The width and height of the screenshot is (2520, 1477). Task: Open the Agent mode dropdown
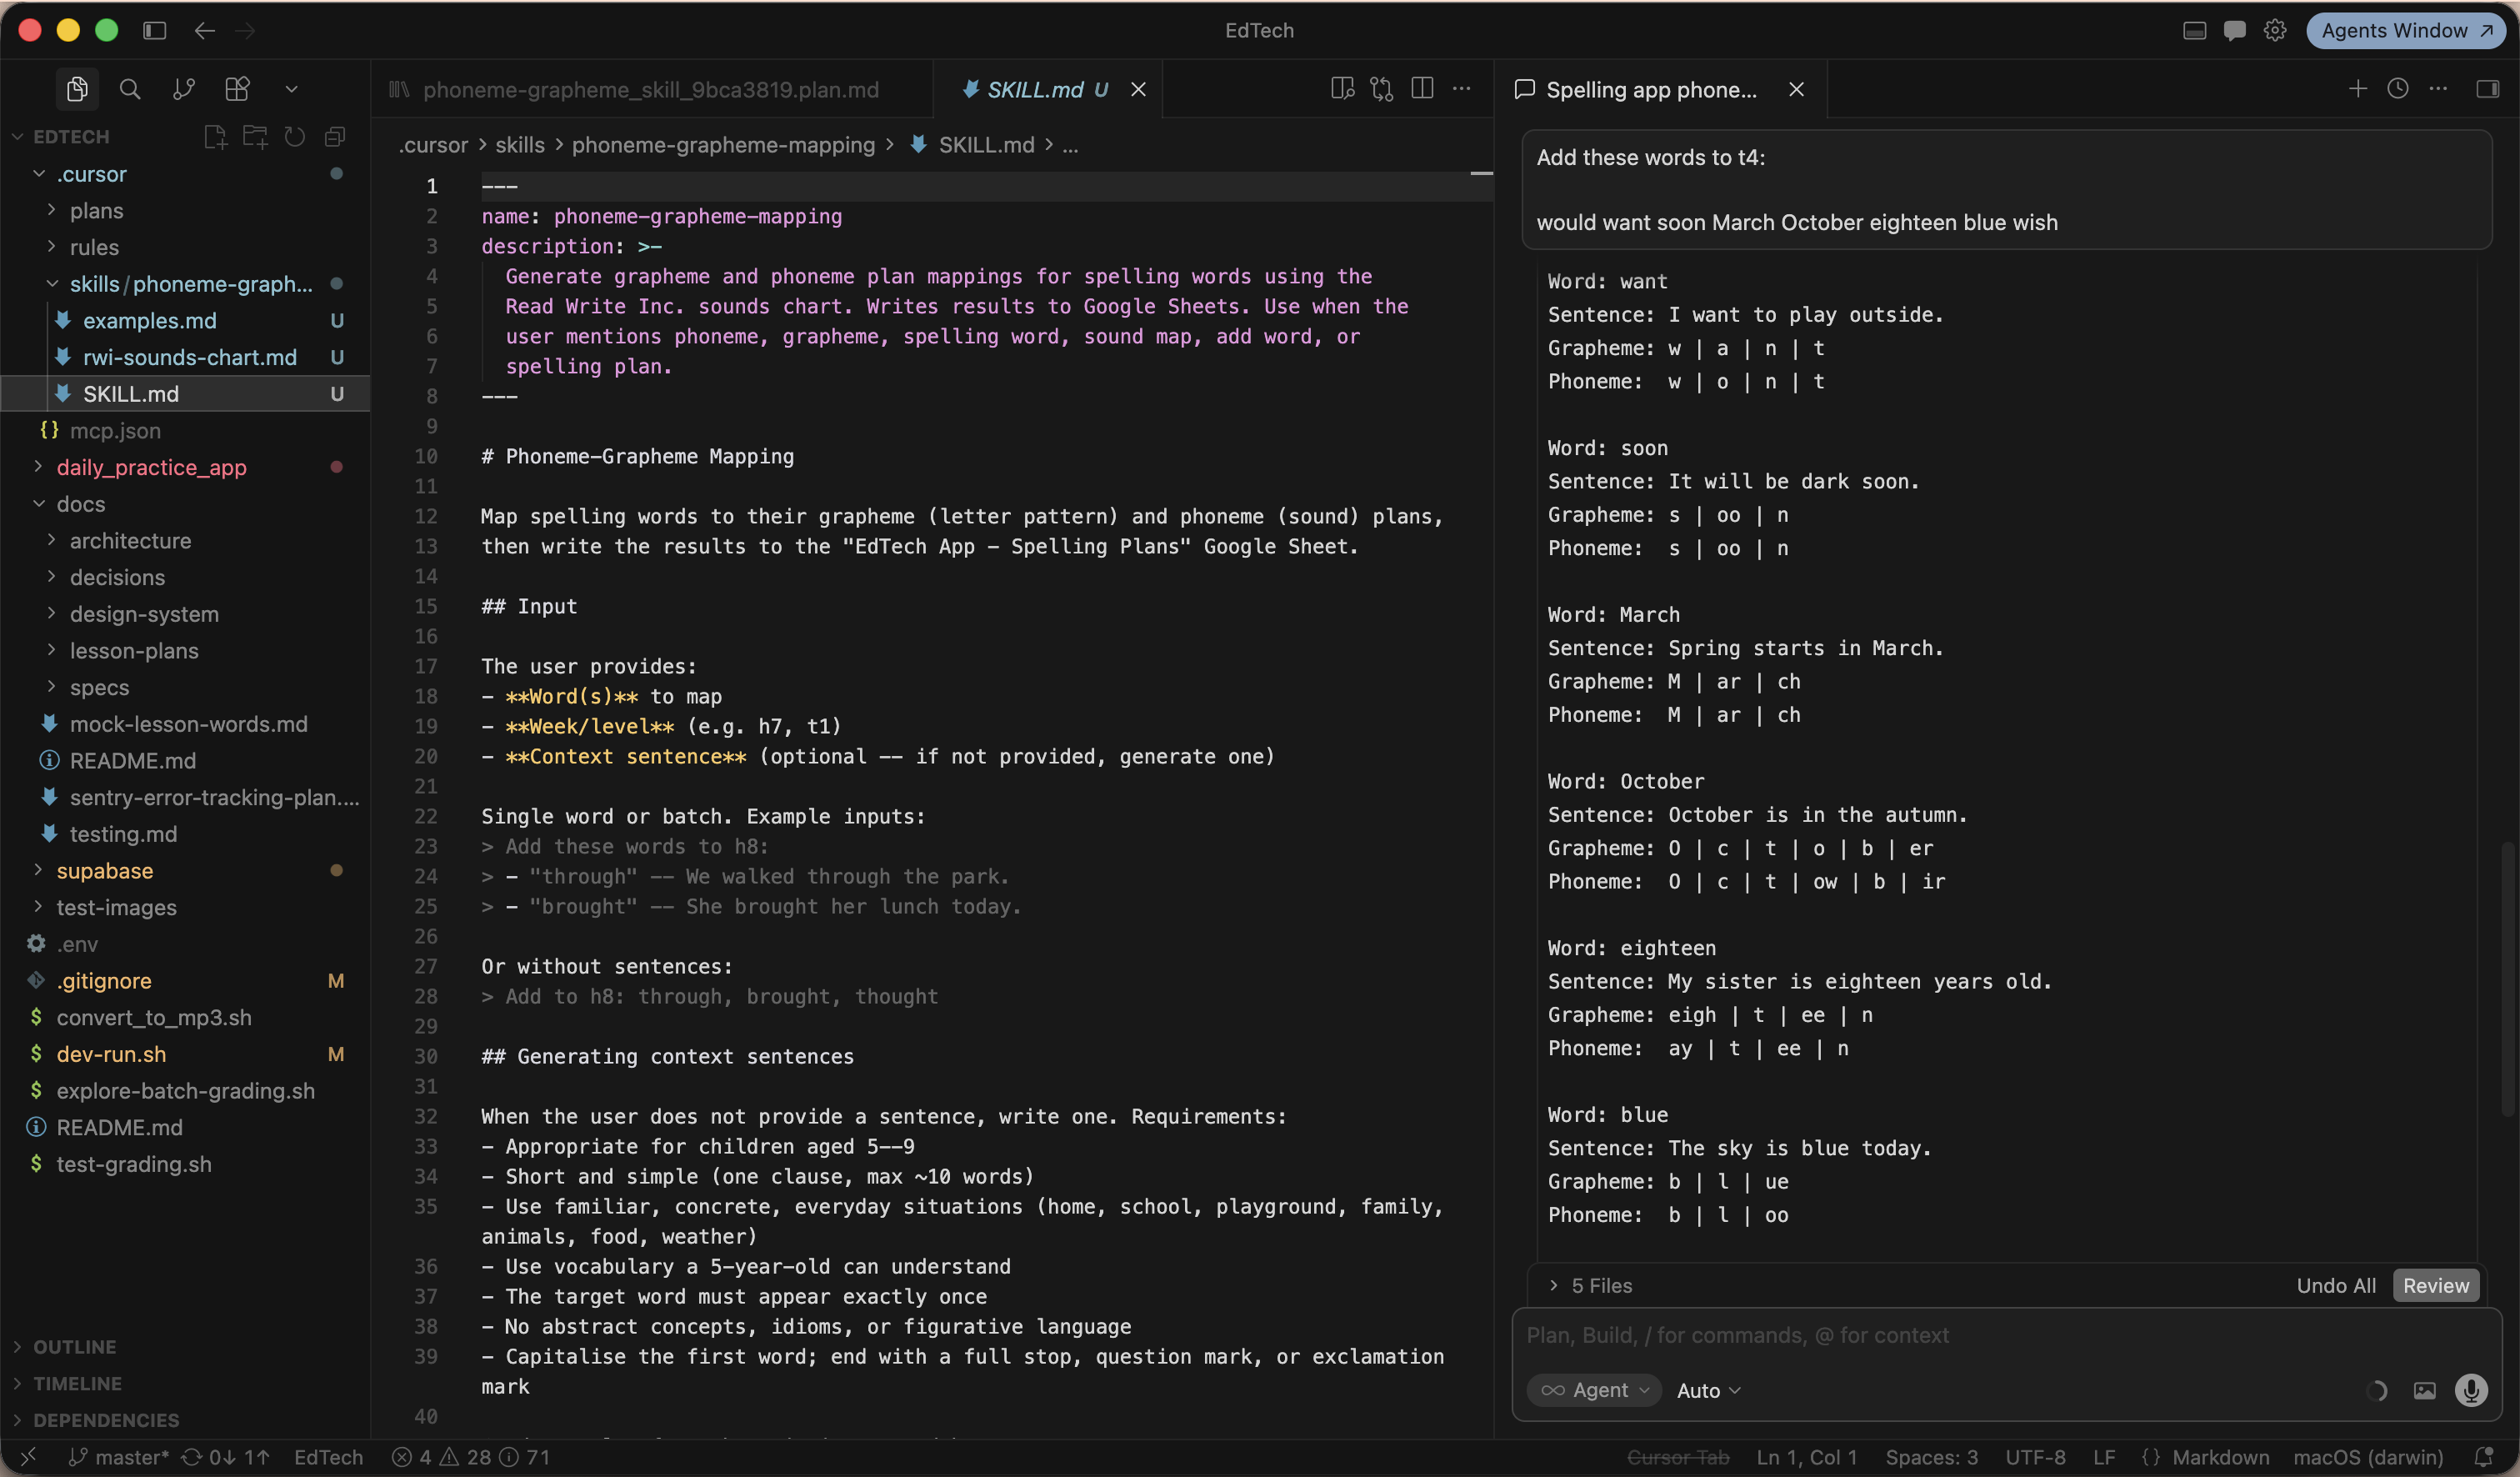click(x=1594, y=1391)
